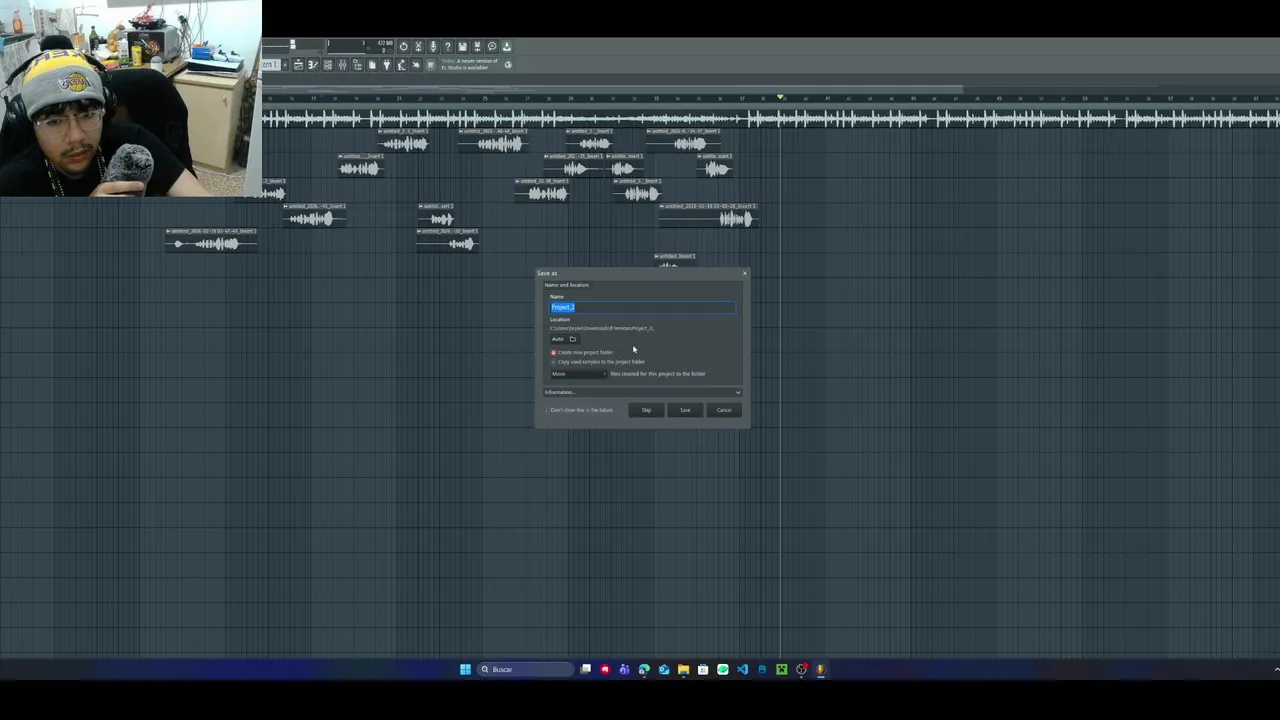Open the help question mark icon

pos(448,46)
